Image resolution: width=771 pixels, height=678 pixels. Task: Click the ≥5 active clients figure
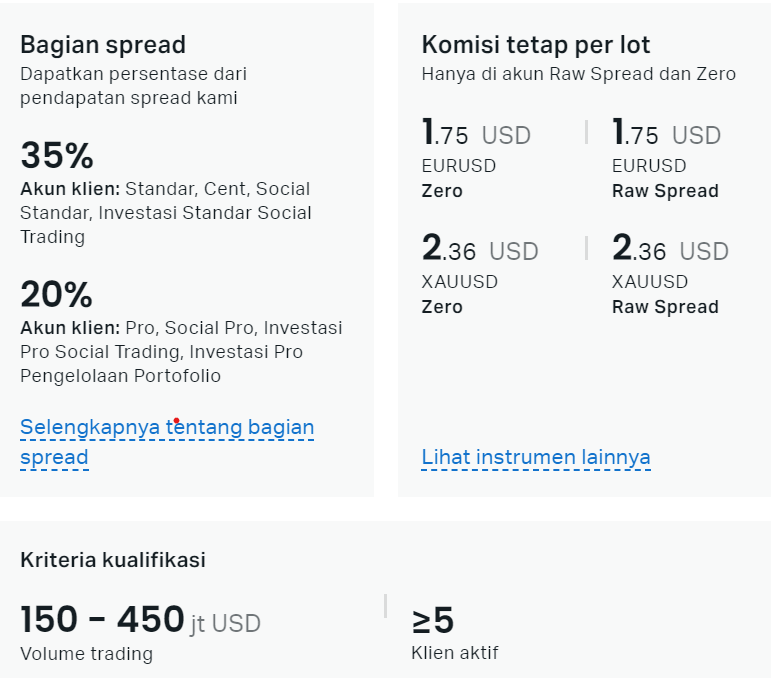433,620
